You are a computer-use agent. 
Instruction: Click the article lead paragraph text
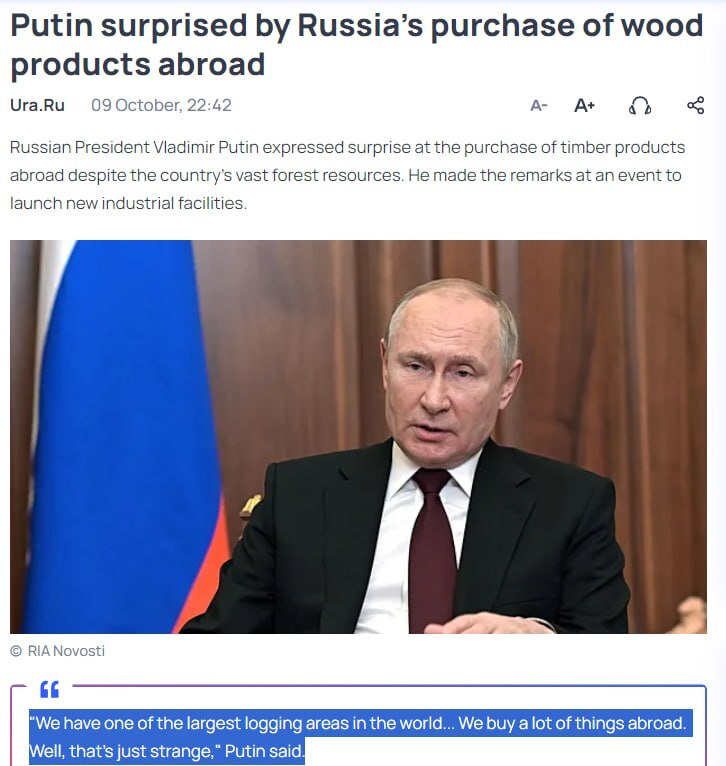(347, 175)
